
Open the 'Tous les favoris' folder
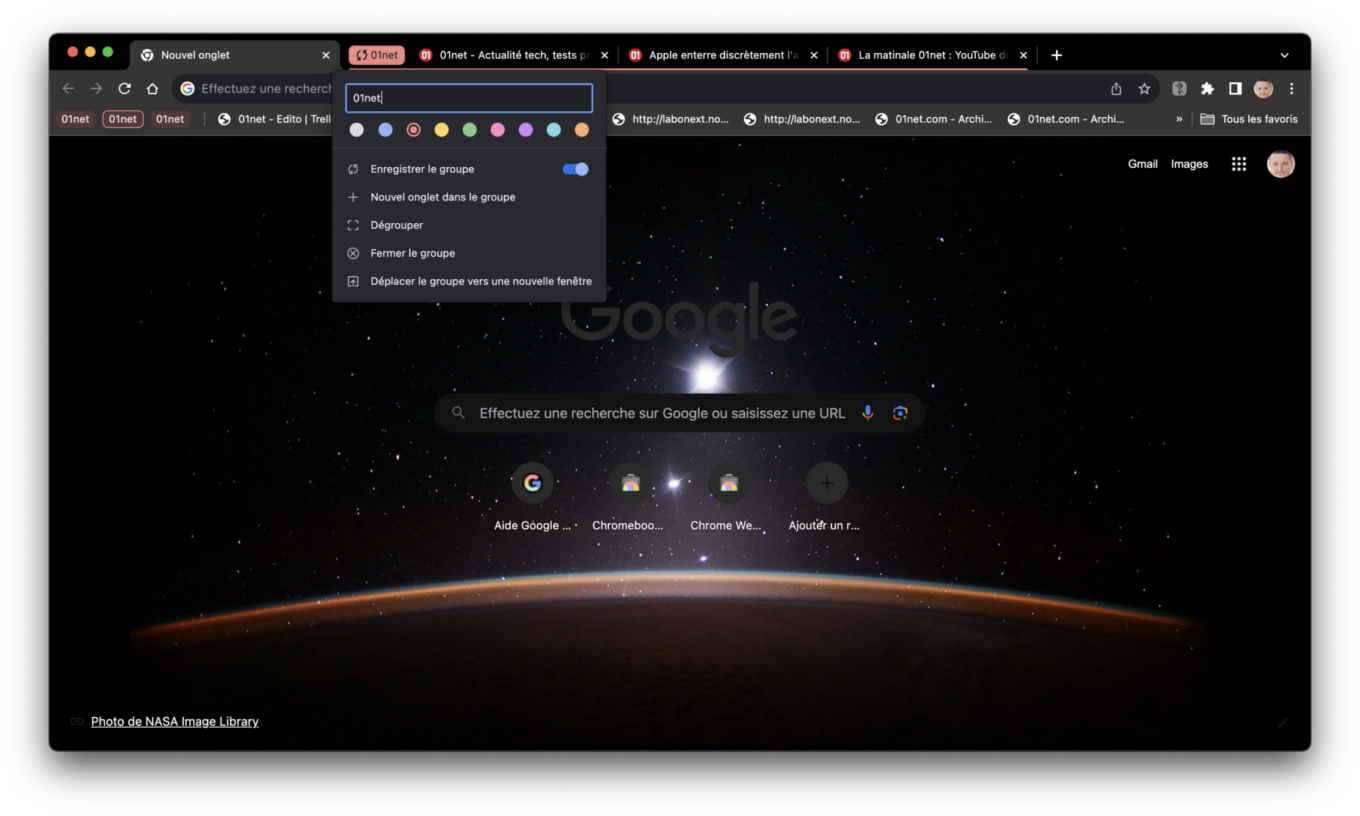coord(1249,119)
